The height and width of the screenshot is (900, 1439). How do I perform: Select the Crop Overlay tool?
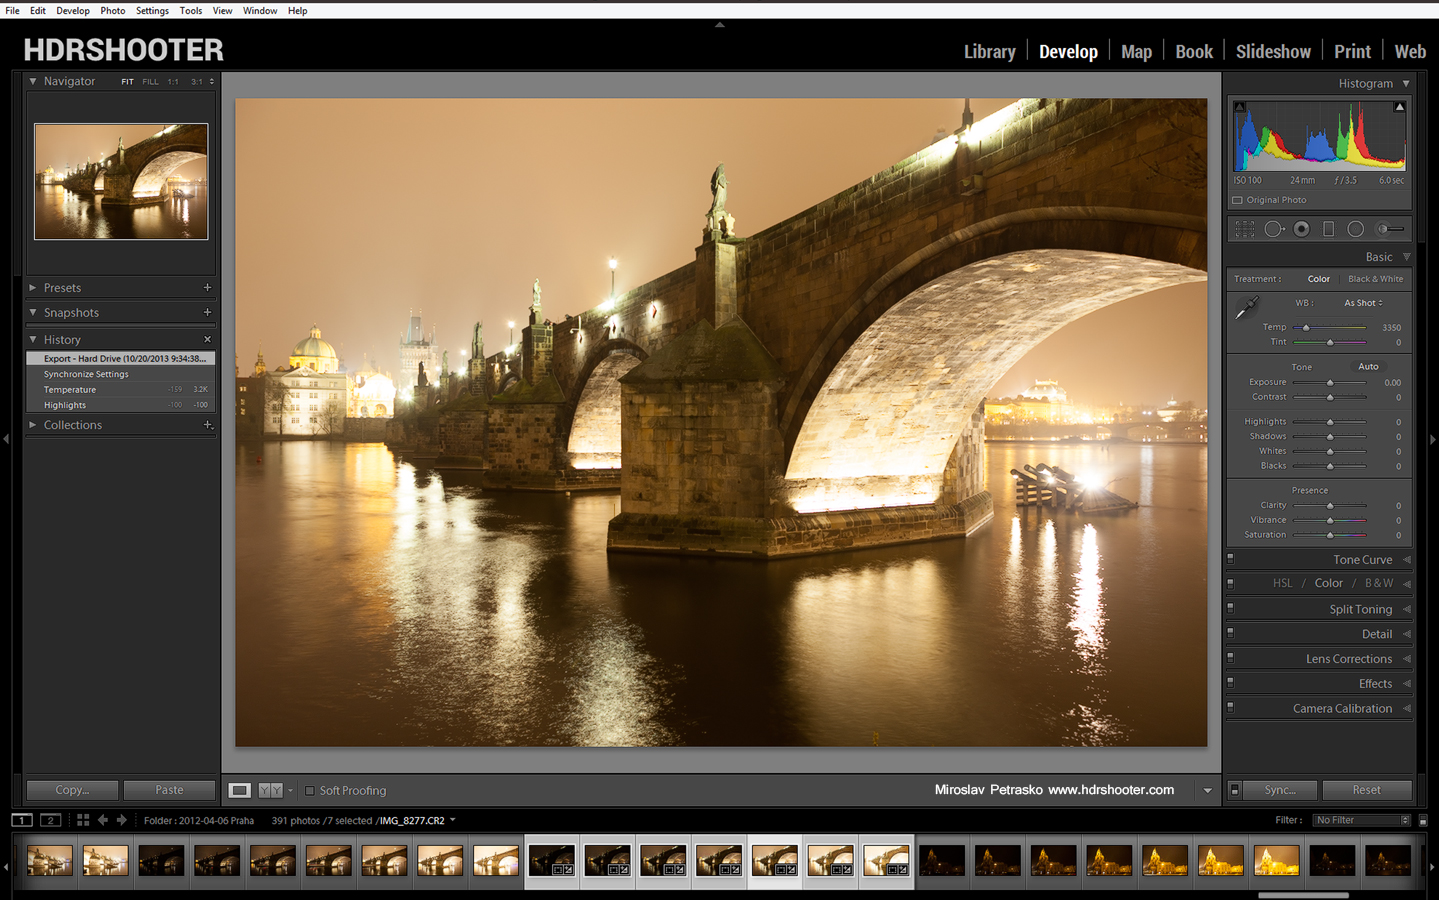(1244, 229)
